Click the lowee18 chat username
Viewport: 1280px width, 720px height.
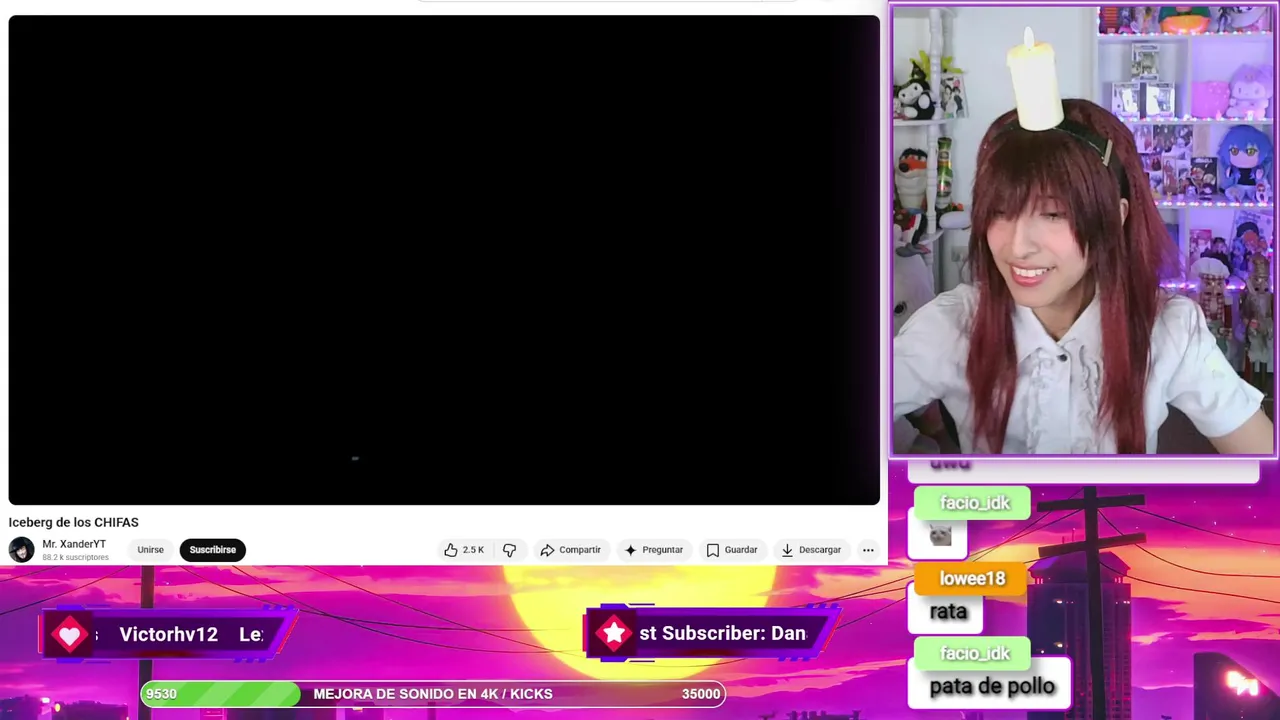[972, 578]
